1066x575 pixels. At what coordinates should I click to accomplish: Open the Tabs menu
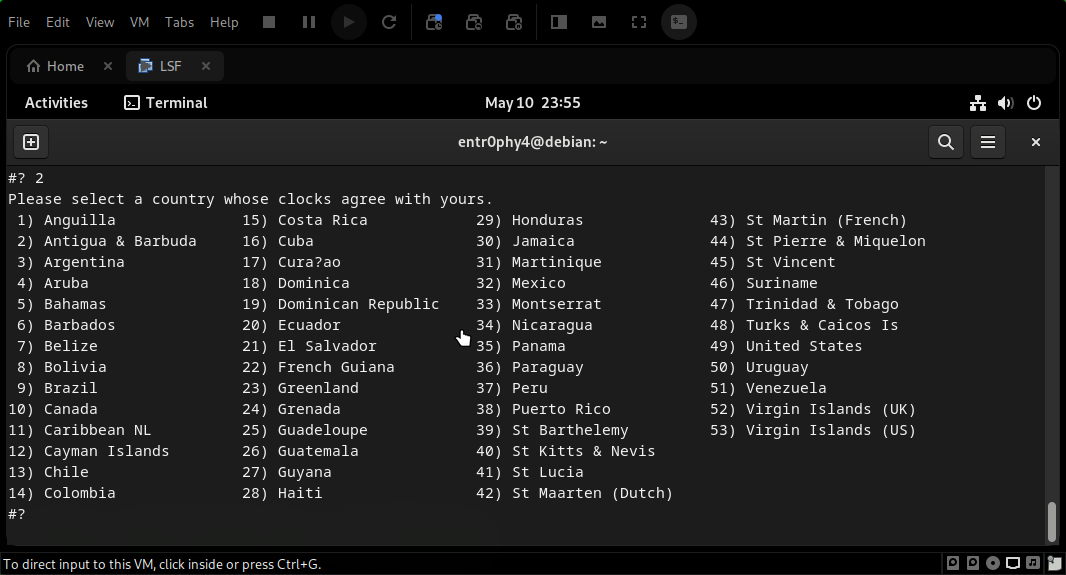[x=179, y=22]
